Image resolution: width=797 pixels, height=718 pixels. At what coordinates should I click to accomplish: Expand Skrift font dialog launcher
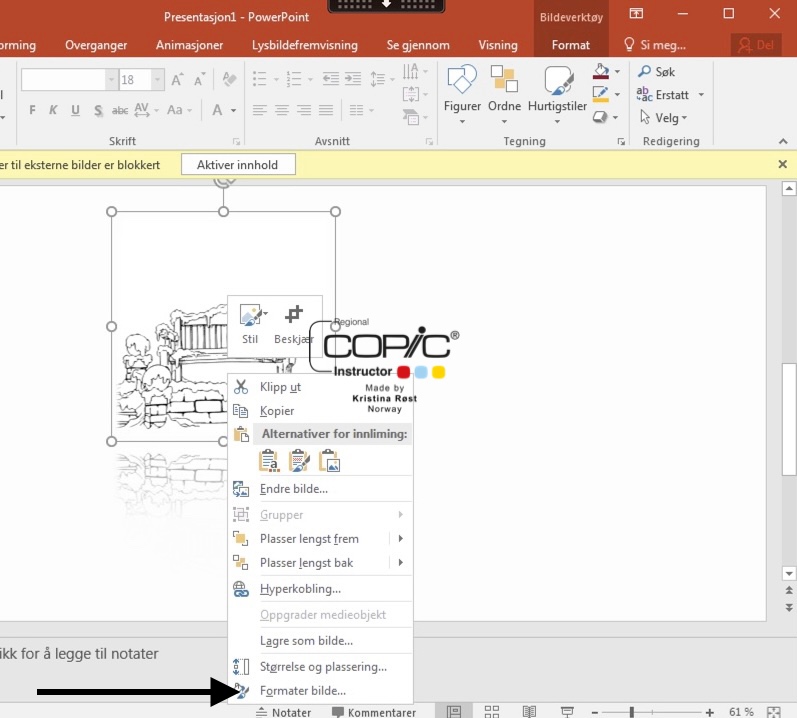(x=236, y=141)
